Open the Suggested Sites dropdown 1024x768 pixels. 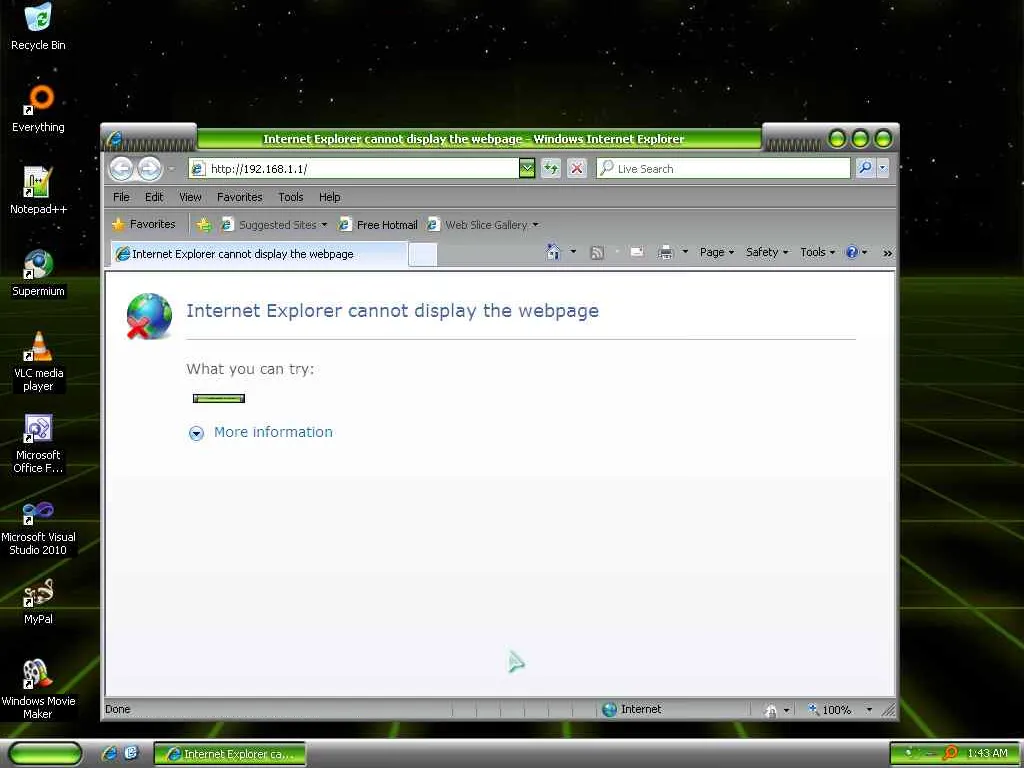pyautogui.click(x=274, y=225)
